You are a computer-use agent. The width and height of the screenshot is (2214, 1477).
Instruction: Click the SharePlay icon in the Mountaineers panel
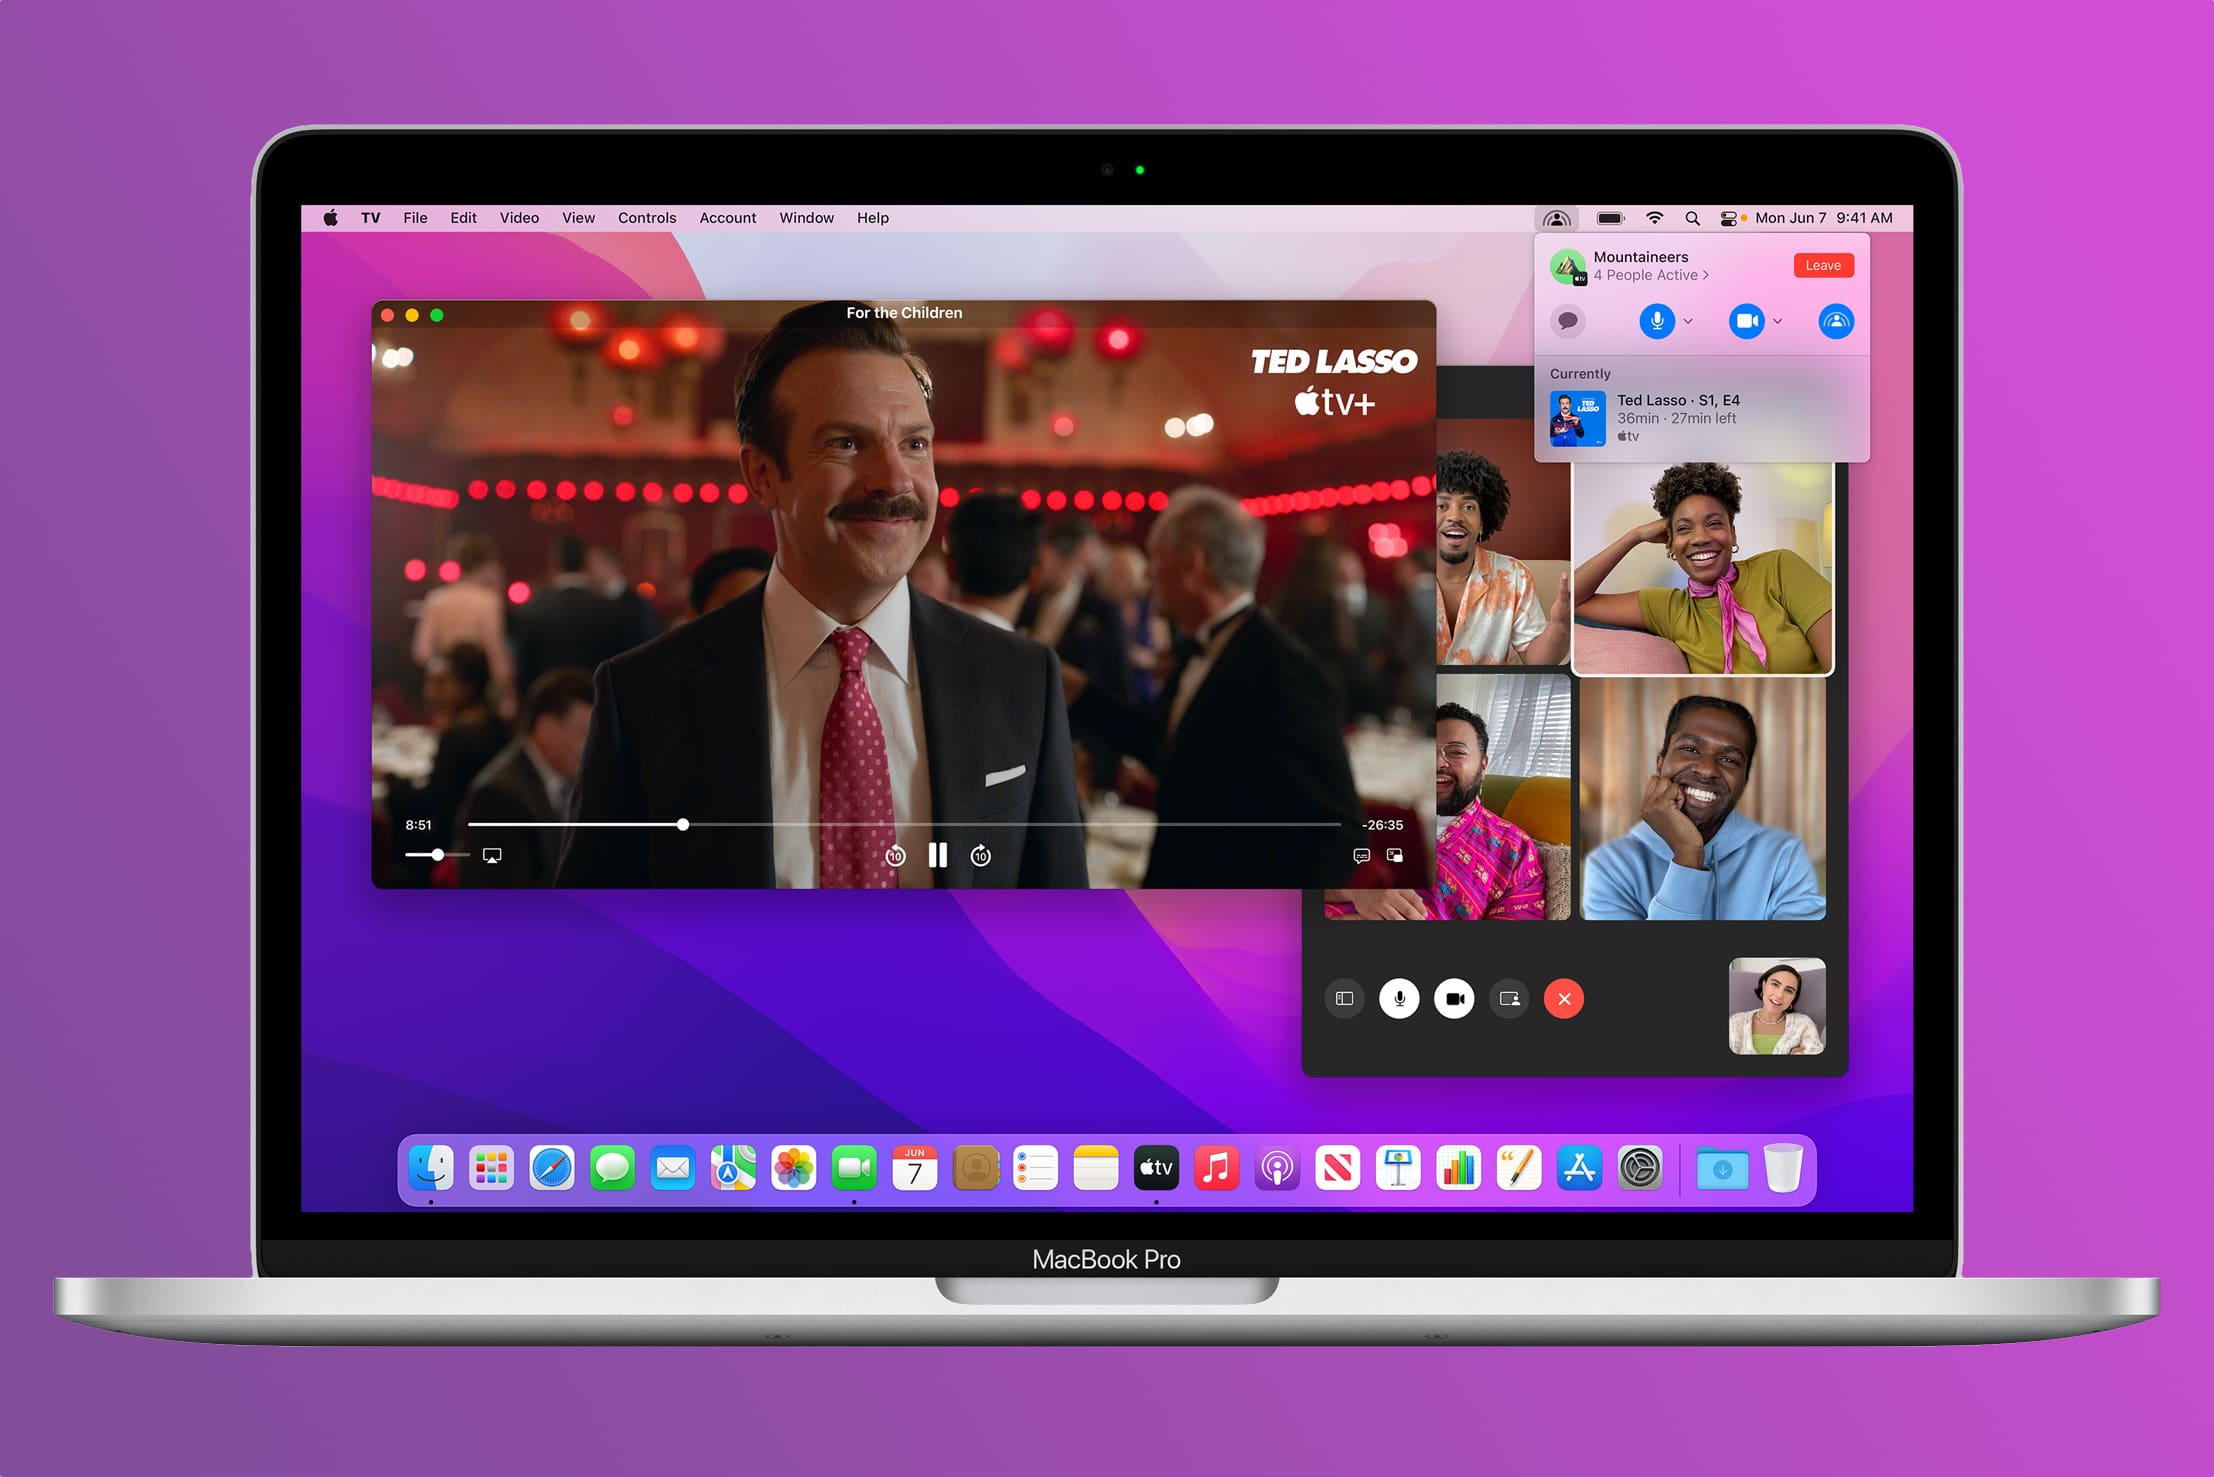pos(1836,321)
